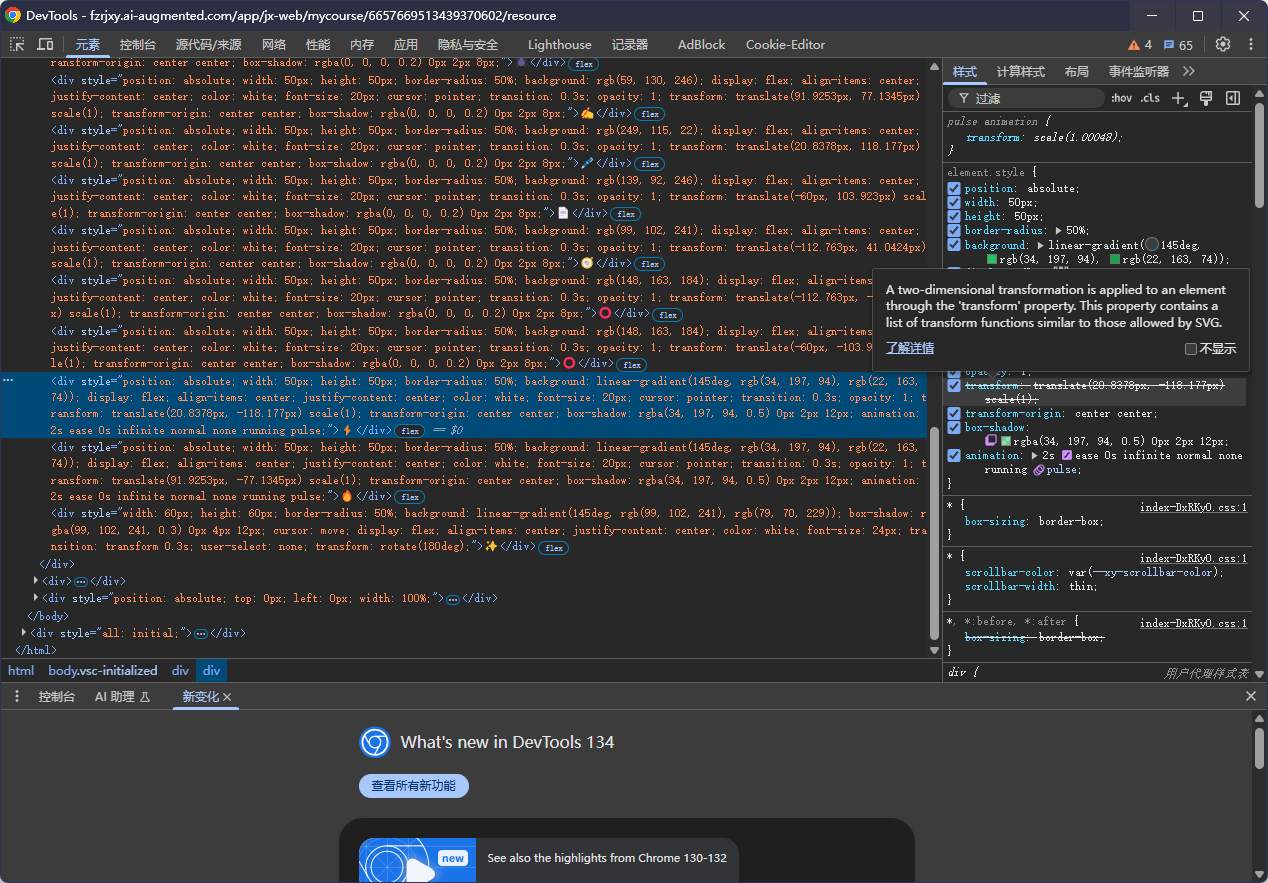Open DevTools settings gear
Viewport: 1268px width, 883px height.
pos(1222,45)
